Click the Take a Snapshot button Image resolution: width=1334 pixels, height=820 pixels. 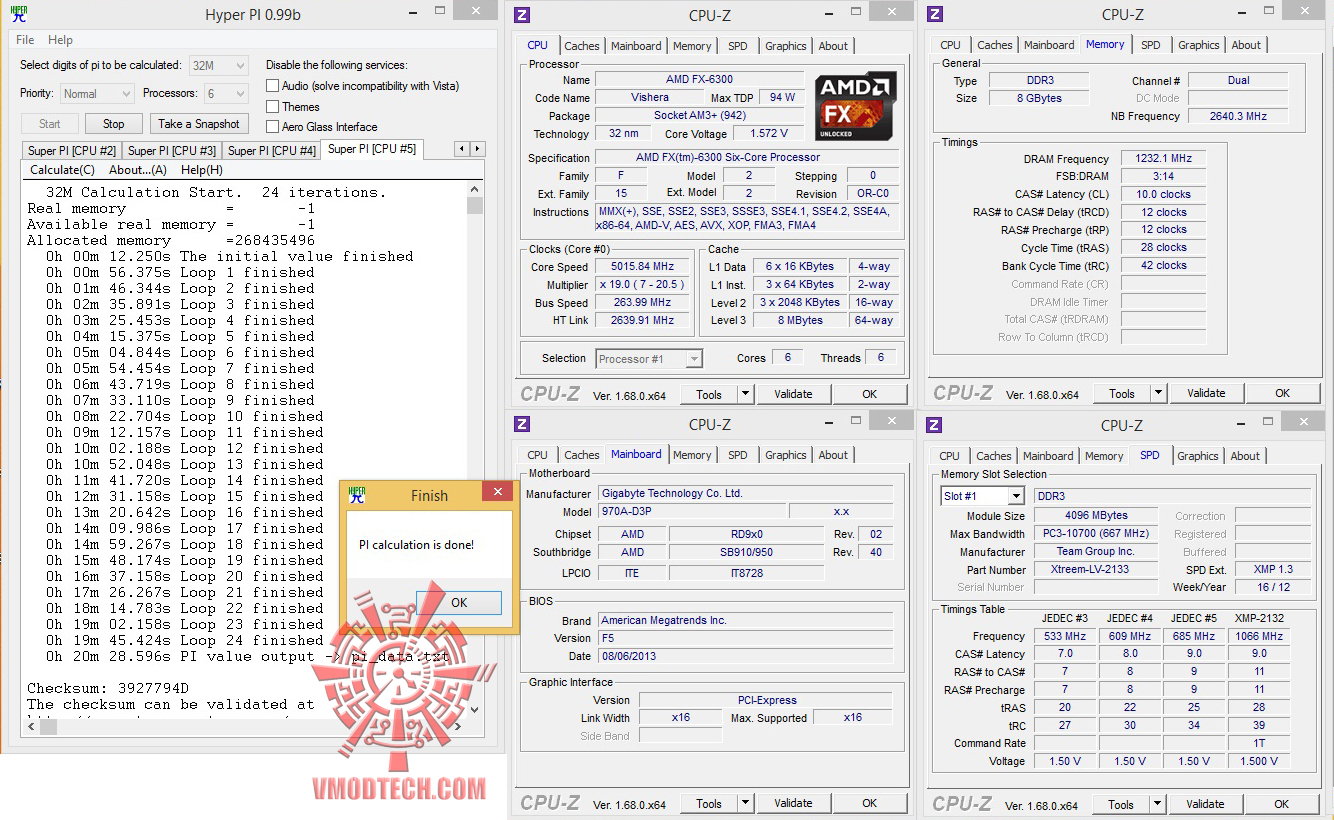199,124
